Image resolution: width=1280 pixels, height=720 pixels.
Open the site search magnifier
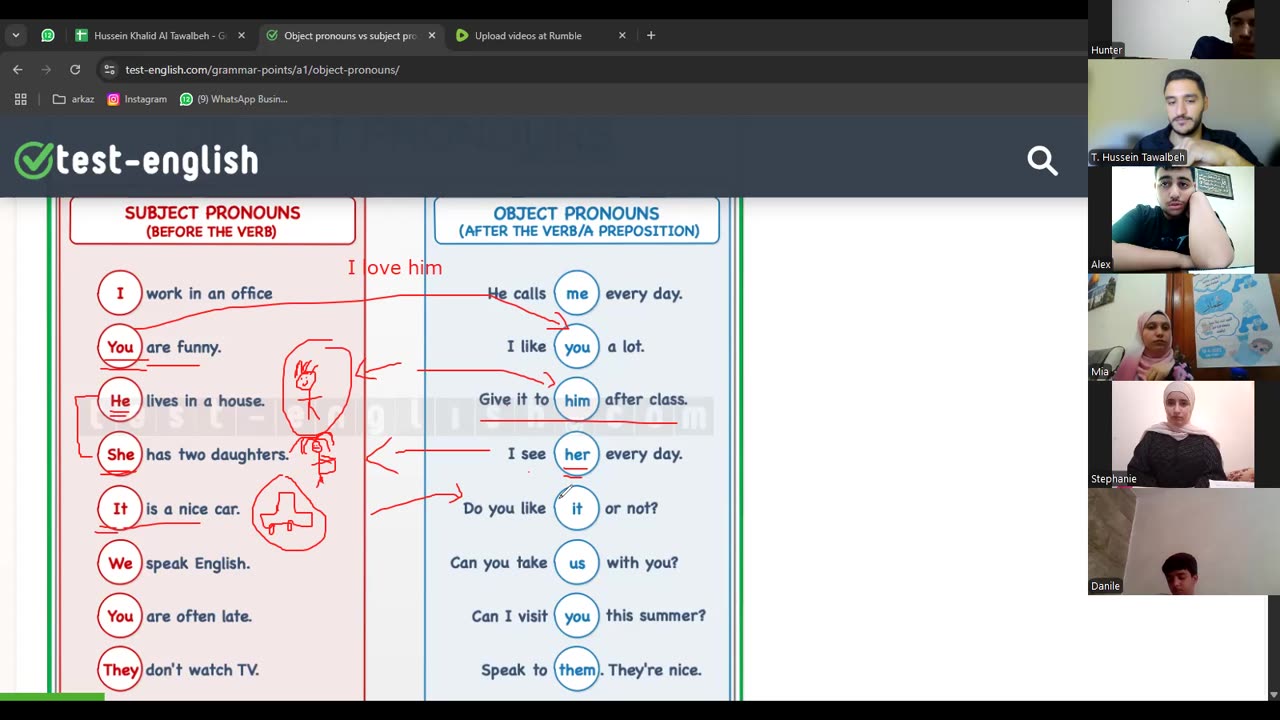coord(1042,160)
